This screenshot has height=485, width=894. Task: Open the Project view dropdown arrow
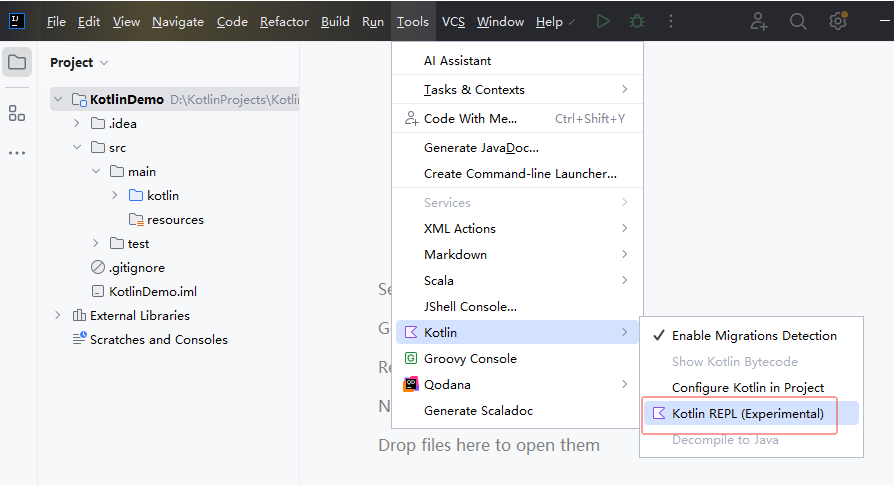pyautogui.click(x=104, y=63)
